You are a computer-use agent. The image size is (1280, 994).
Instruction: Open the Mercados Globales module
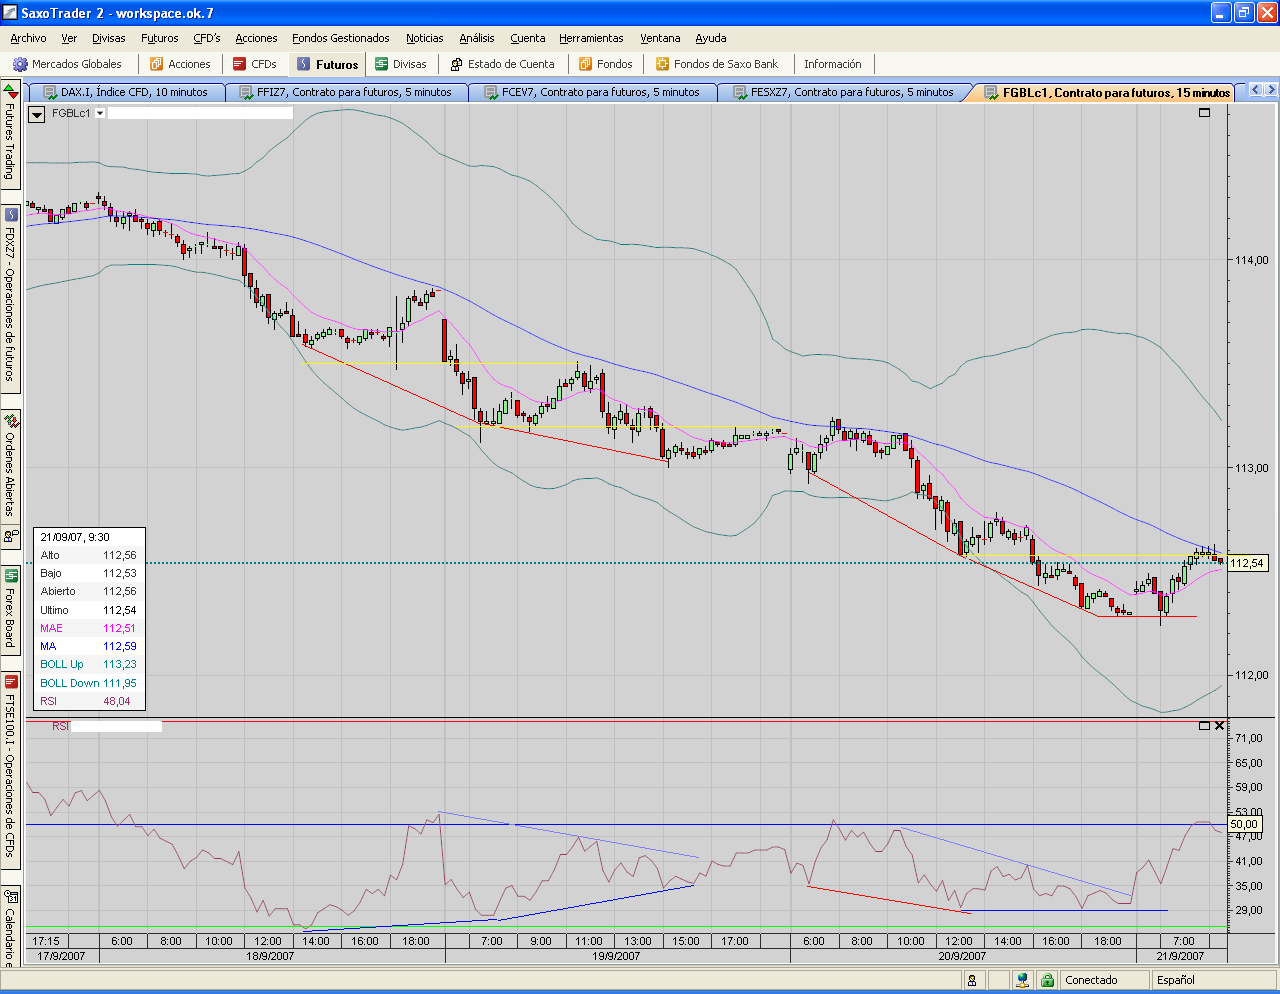(x=67, y=64)
